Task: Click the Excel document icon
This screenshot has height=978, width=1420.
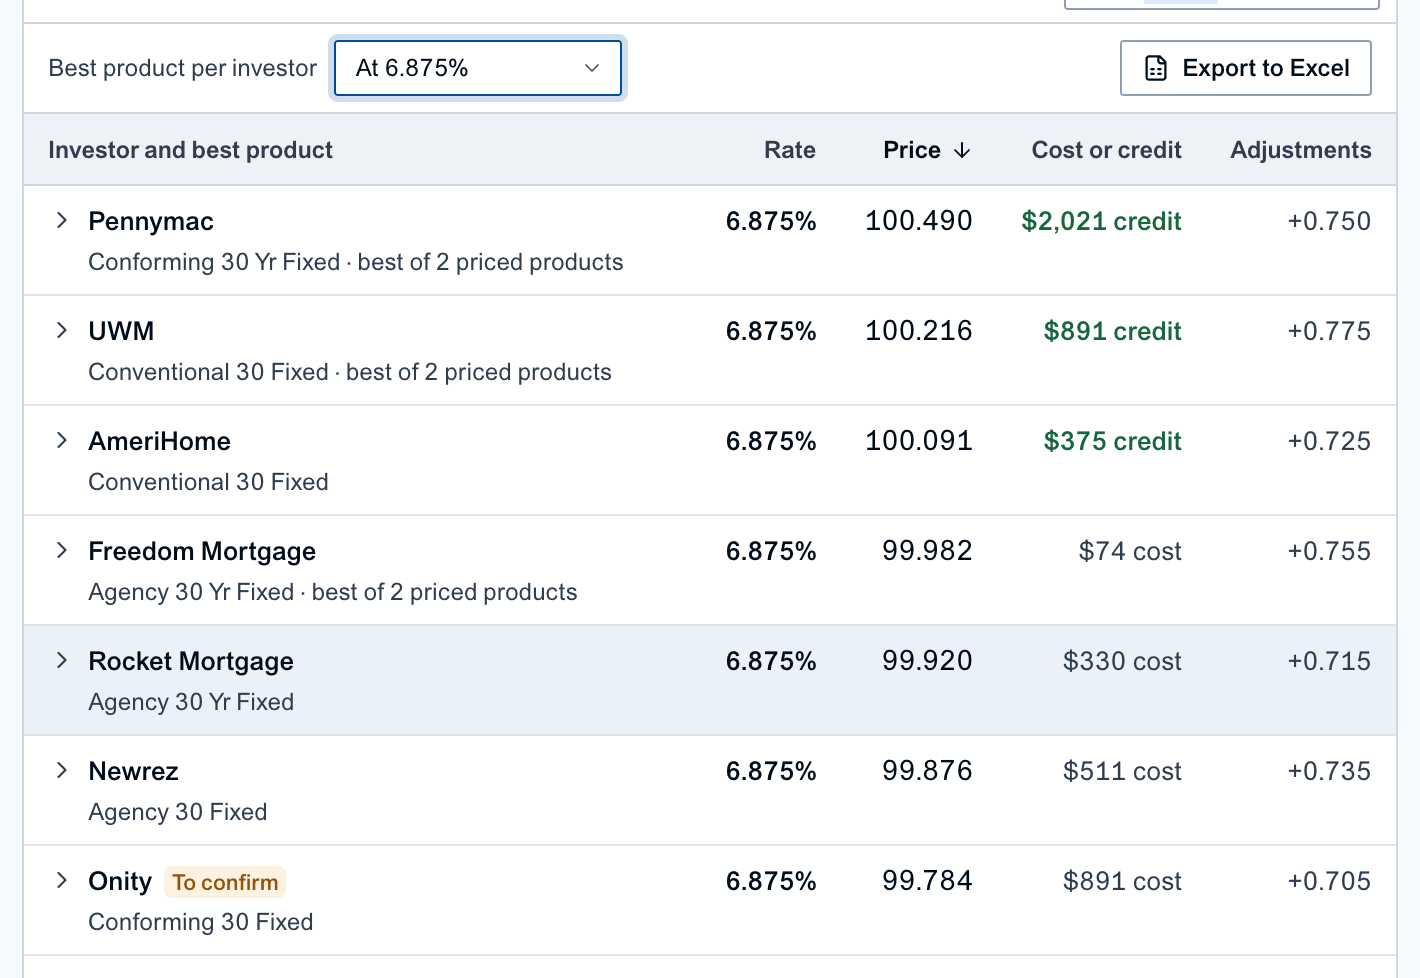Action: pos(1156,68)
